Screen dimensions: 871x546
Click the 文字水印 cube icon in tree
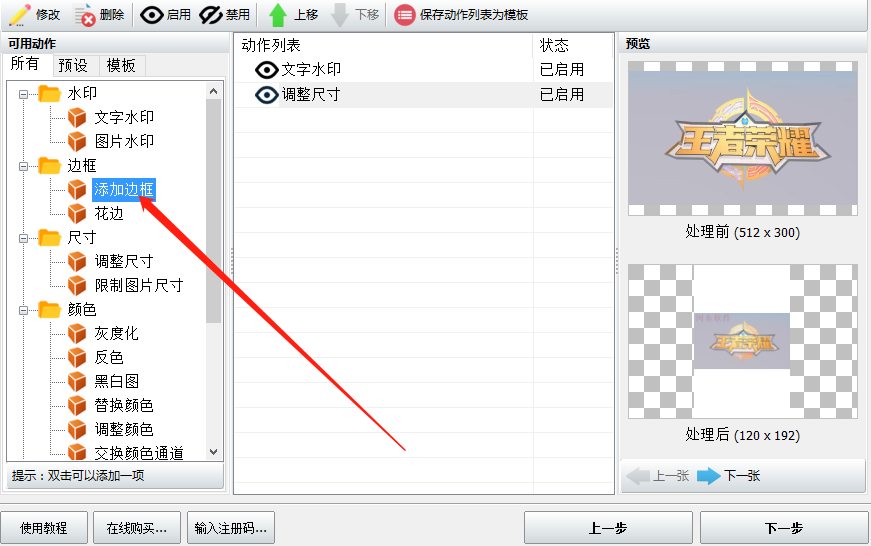77,117
